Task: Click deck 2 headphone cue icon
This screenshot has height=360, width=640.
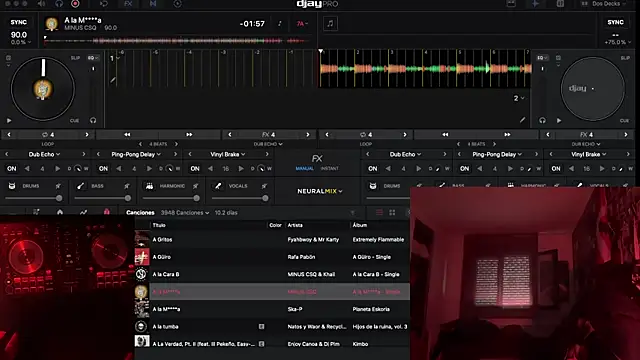Action: (542, 120)
